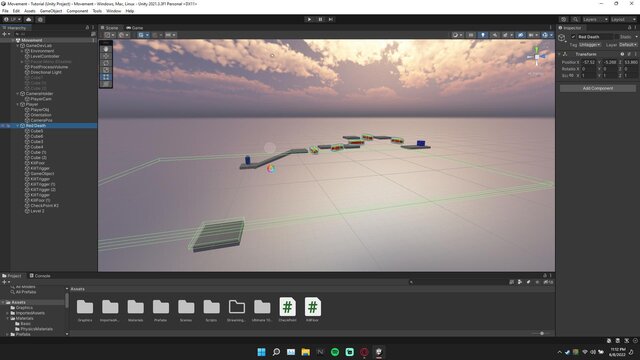The height and width of the screenshot is (360, 640).
Task: Start Play mode with the Play button
Action: tap(309, 19)
